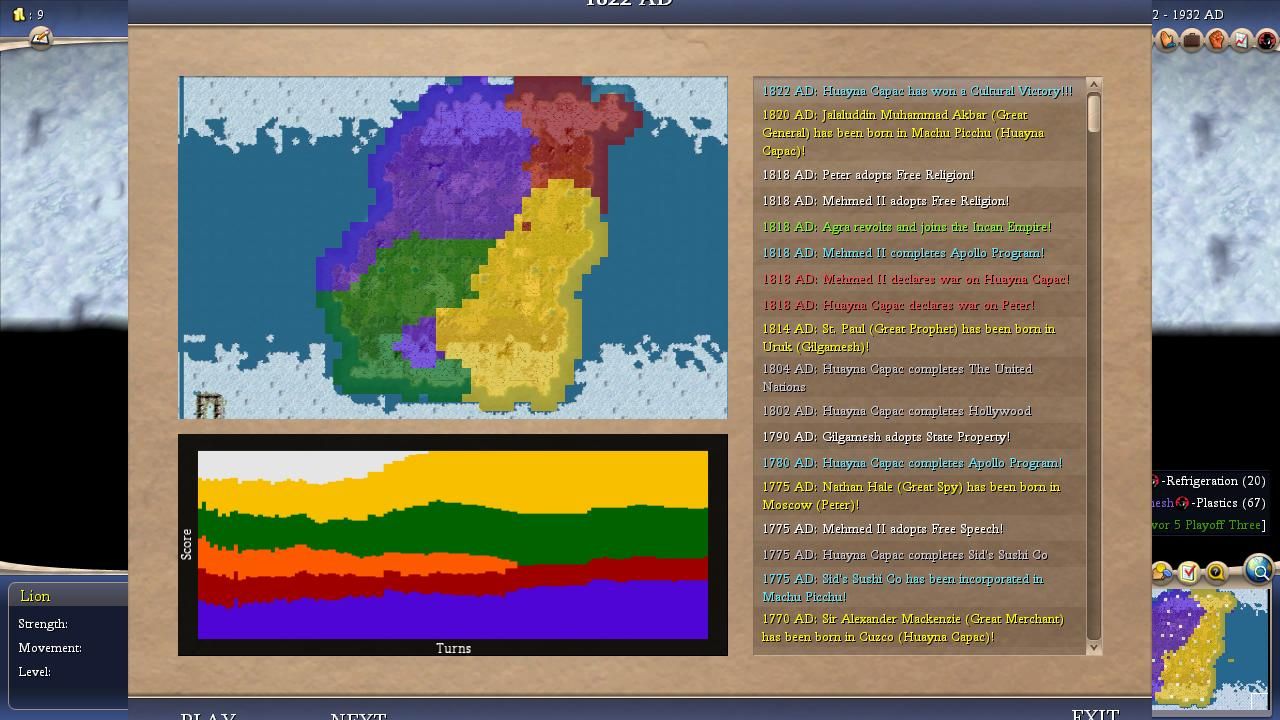The image size is (1280, 720).
Task: Open the Info screen graph chart icon
Action: (1241, 41)
